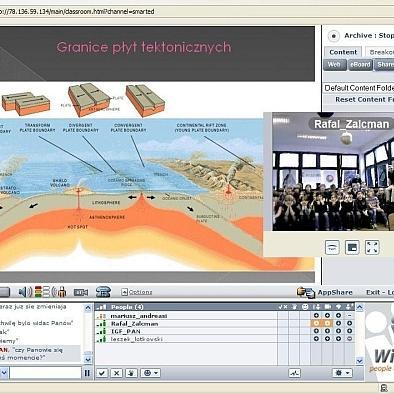Toggle last permission for leszek_lotkowski
This screenshot has width=394, height=394.
point(349,339)
